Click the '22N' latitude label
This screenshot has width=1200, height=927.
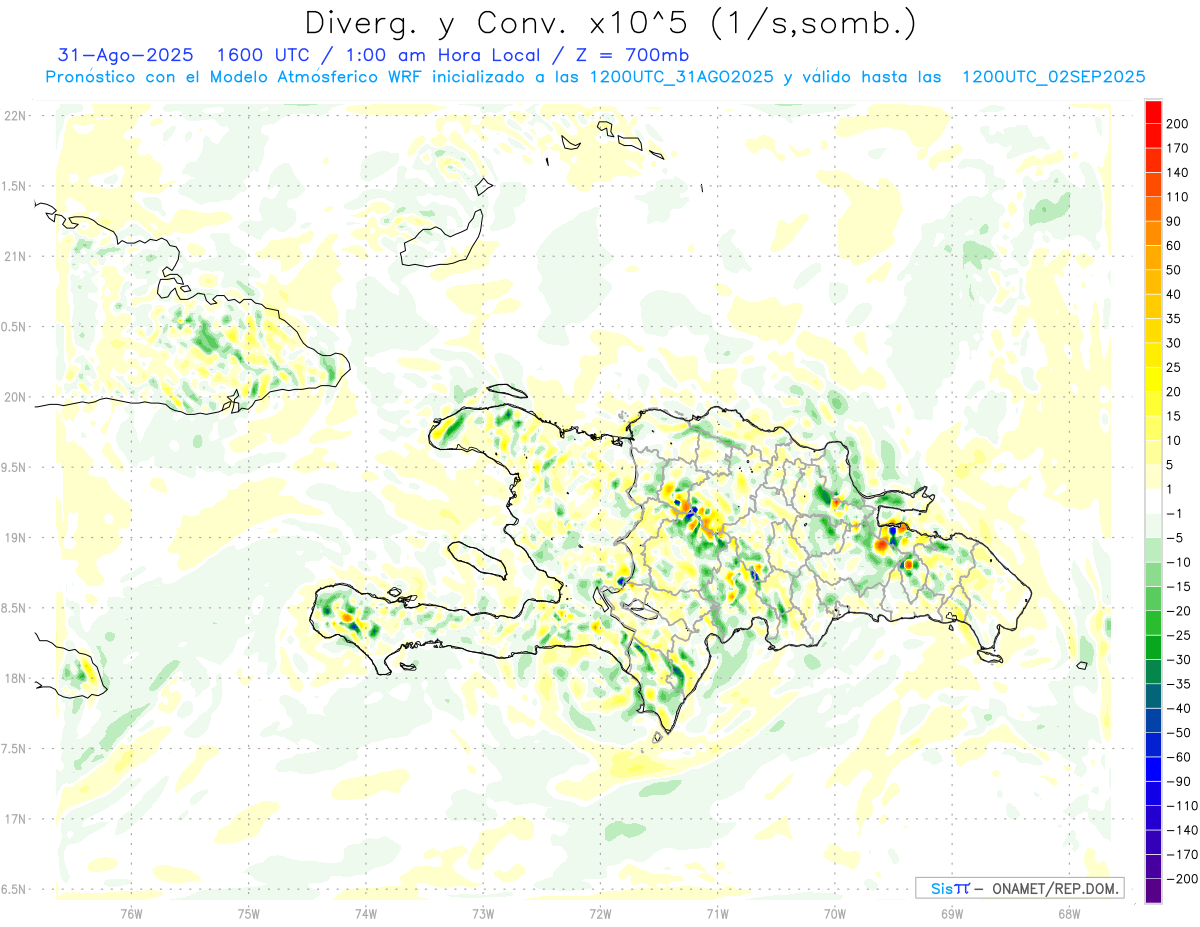tap(14, 115)
